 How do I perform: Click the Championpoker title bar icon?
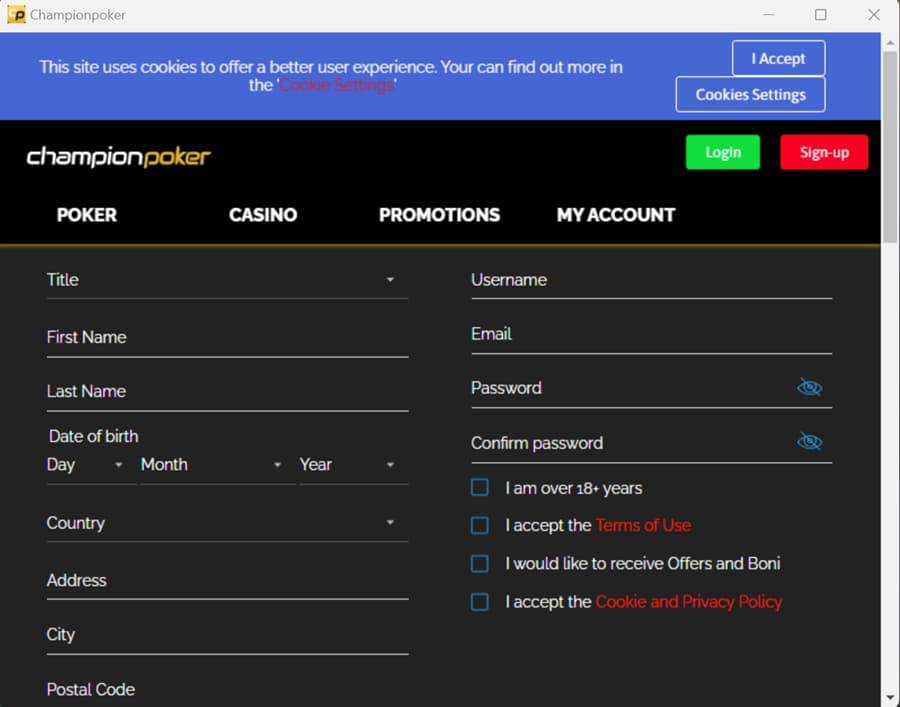pyautogui.click(x=15, y=15)
